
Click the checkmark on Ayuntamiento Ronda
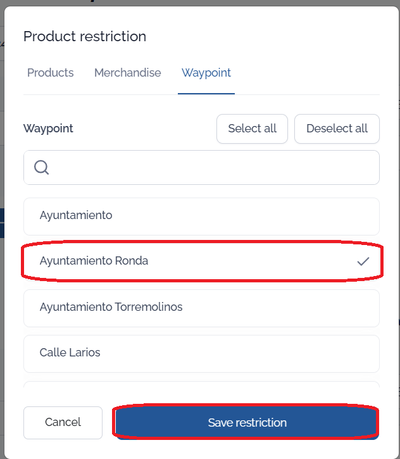pos(363,261)
